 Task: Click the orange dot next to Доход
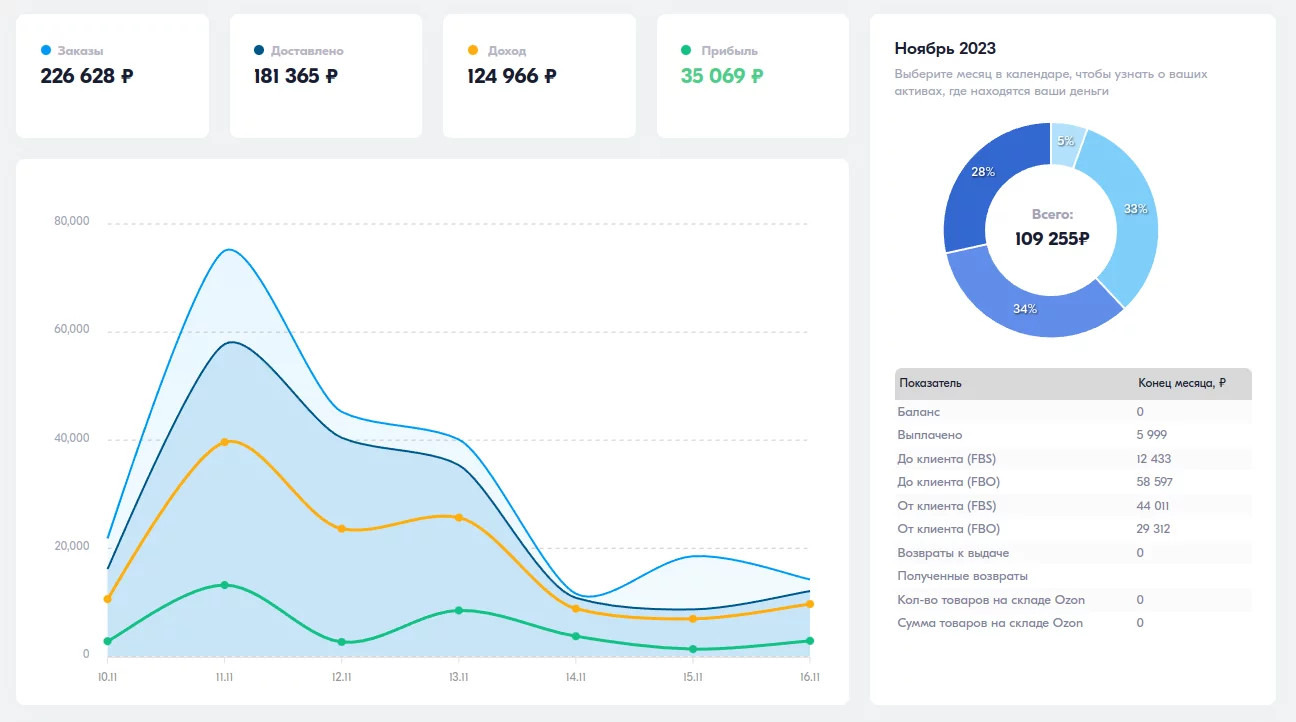[x=473, y=50]
